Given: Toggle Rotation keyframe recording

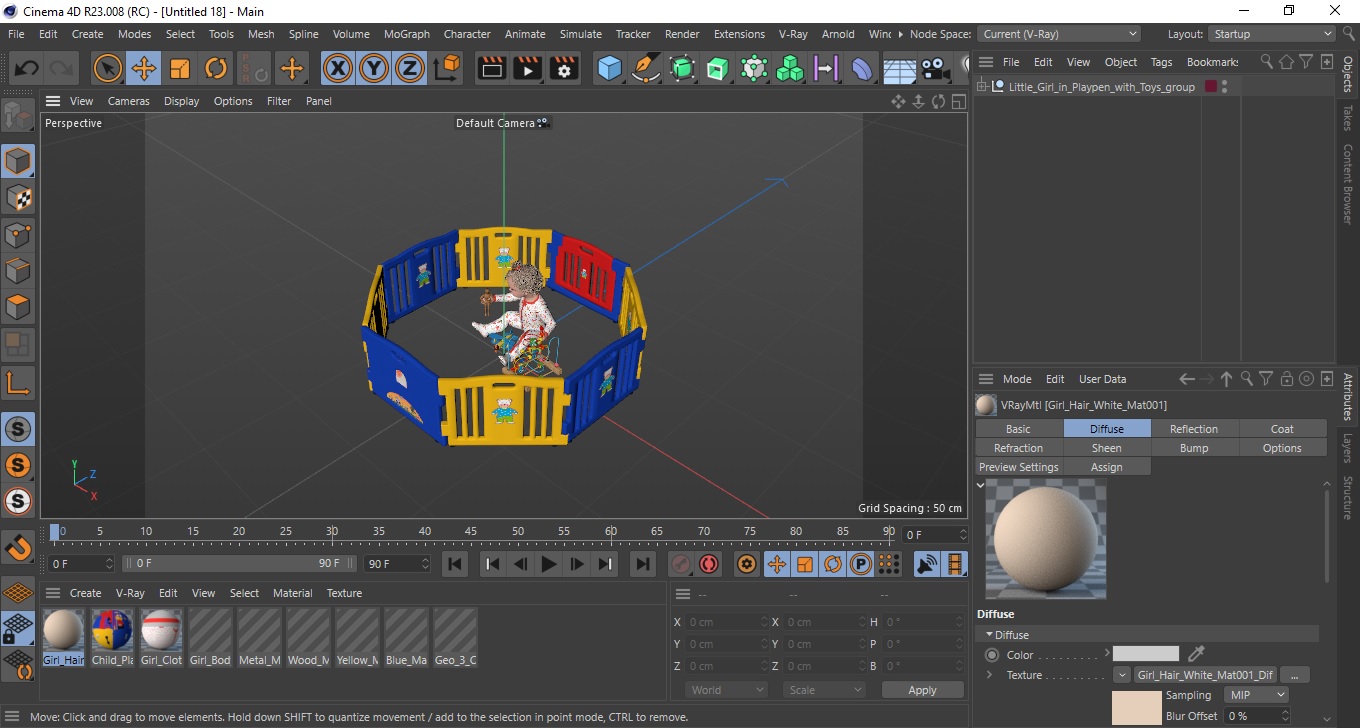Looking at the screenshot, I should (832, 564).
